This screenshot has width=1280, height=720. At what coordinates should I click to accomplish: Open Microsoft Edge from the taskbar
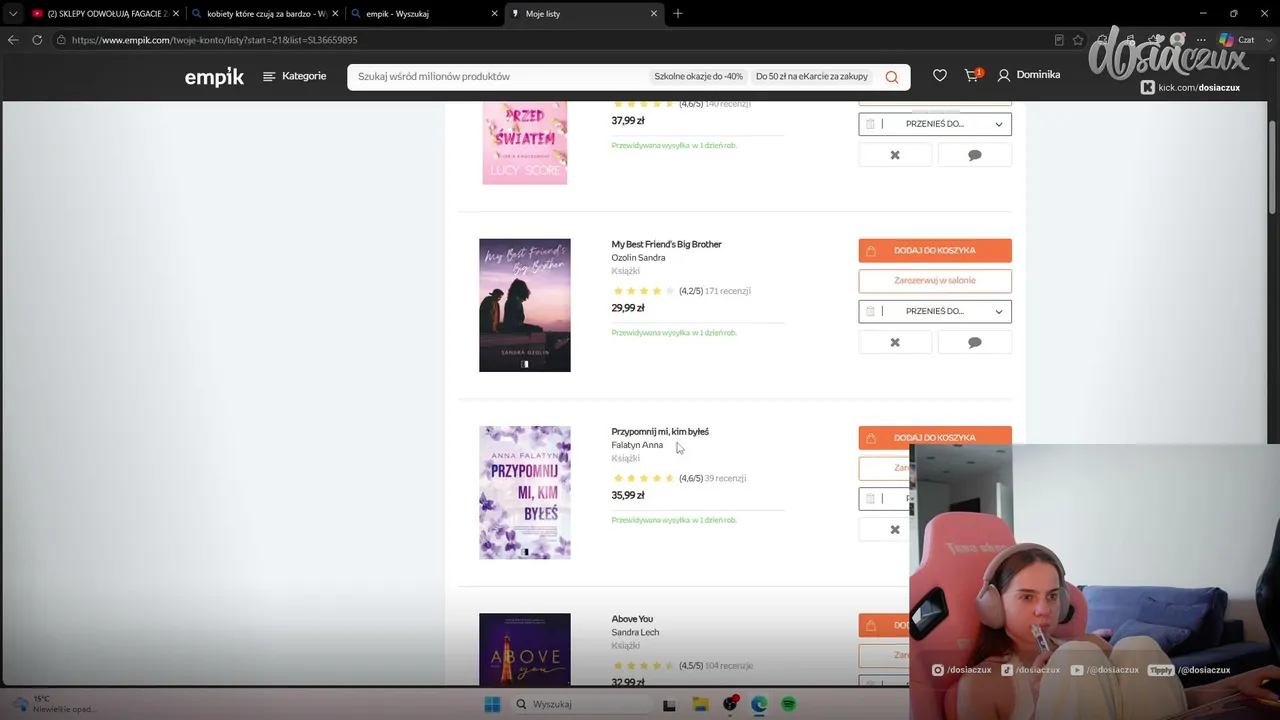[759, 704]
